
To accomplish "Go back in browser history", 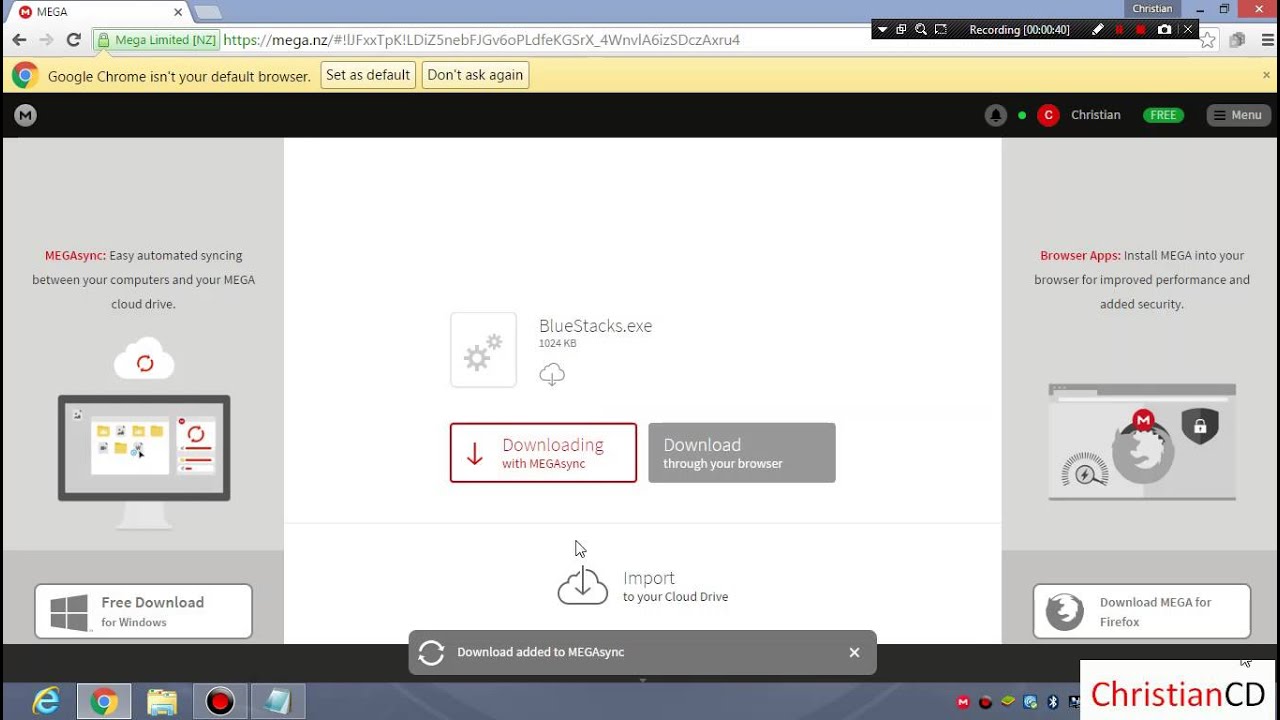I will click(19, 40).
